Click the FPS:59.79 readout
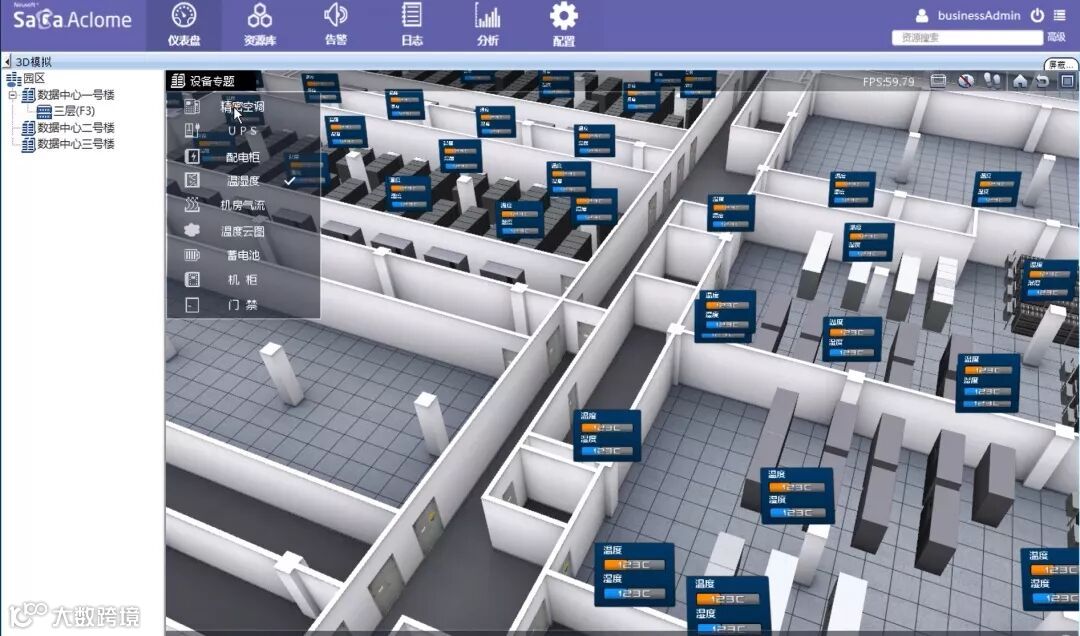 [x=889, y=81]
